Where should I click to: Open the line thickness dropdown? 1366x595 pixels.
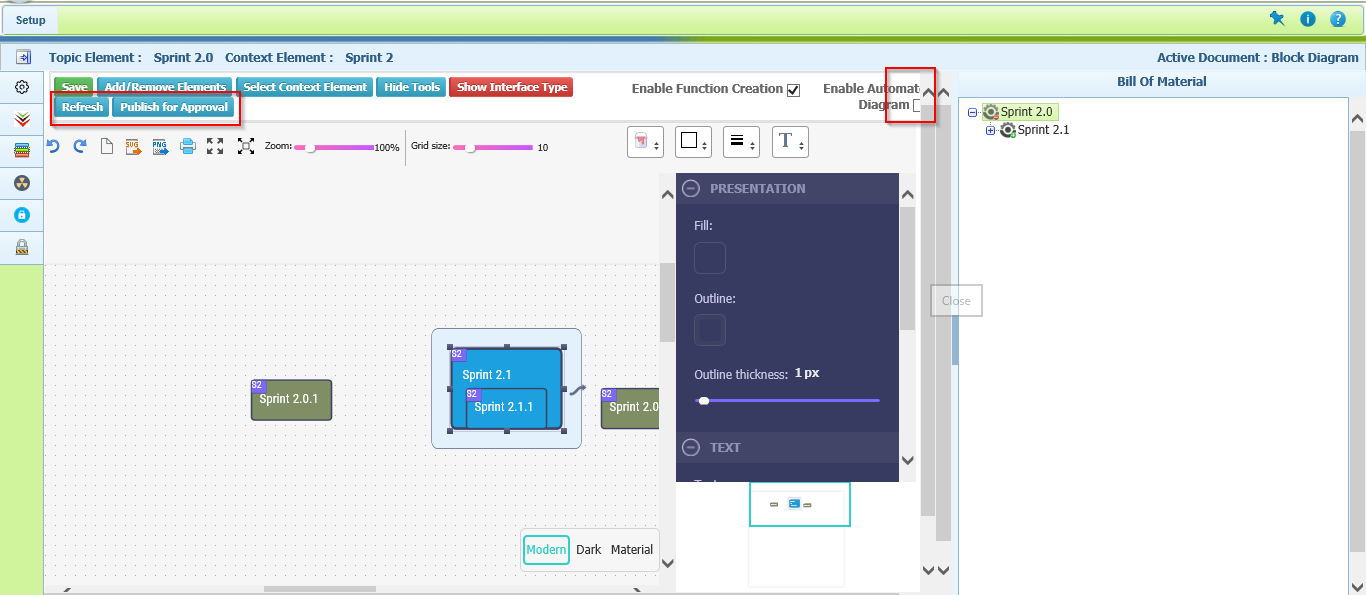tap(741, 142)
